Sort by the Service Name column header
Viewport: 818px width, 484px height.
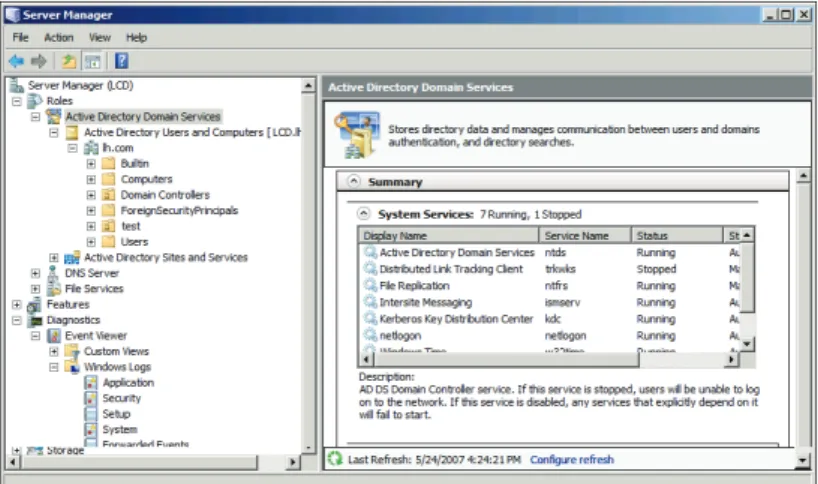pos(585,236)
